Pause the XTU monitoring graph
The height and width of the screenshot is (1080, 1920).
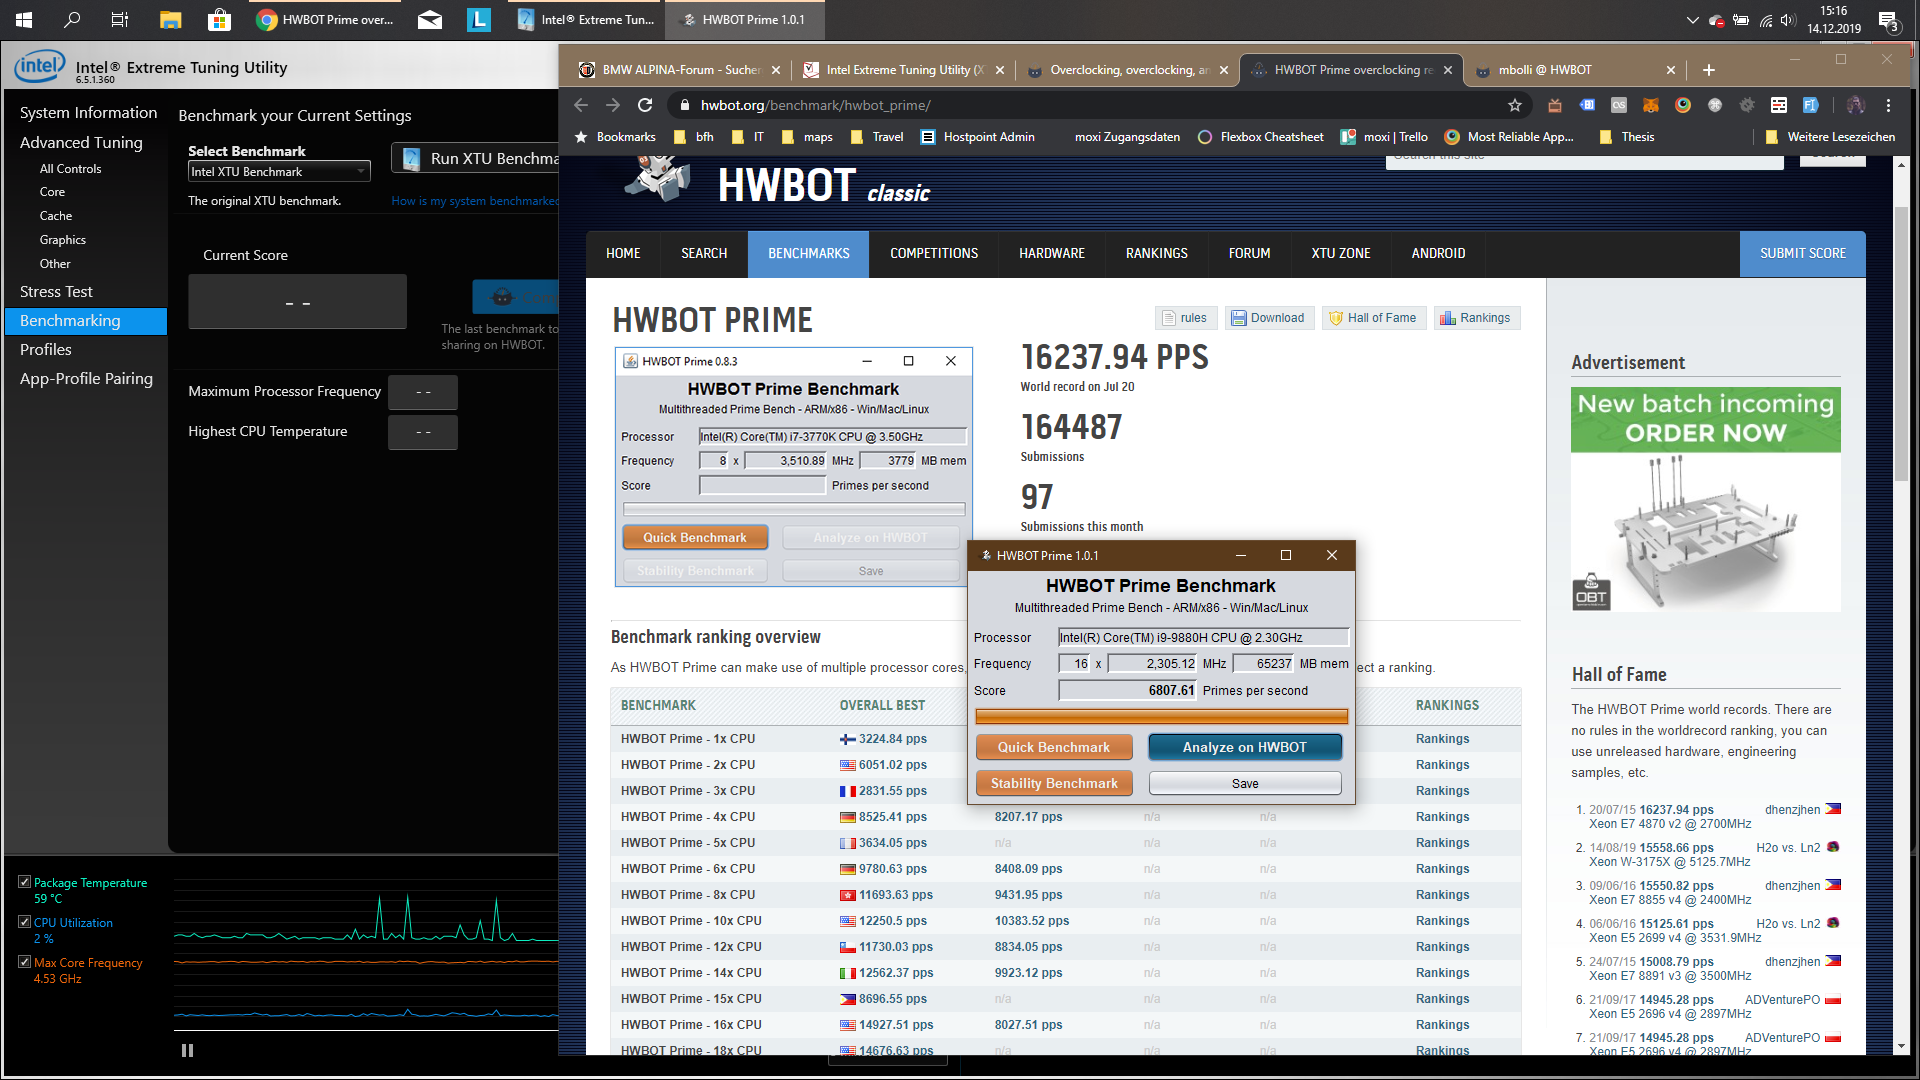[x=187, y=1050]
